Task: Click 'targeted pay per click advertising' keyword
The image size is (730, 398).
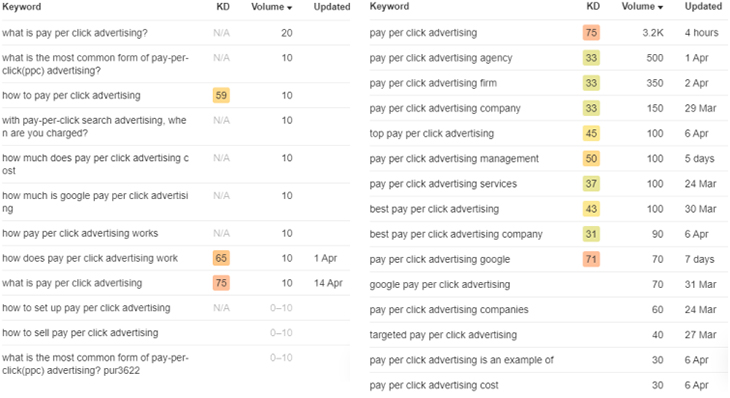Action: (443, 335)
